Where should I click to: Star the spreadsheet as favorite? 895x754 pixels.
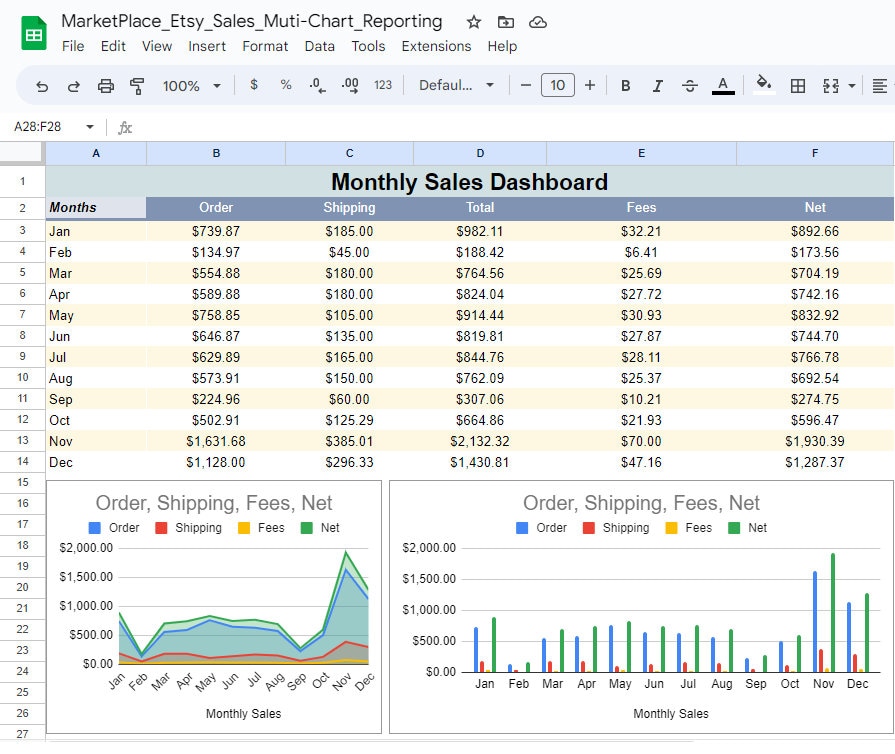(x=473, y=21)
